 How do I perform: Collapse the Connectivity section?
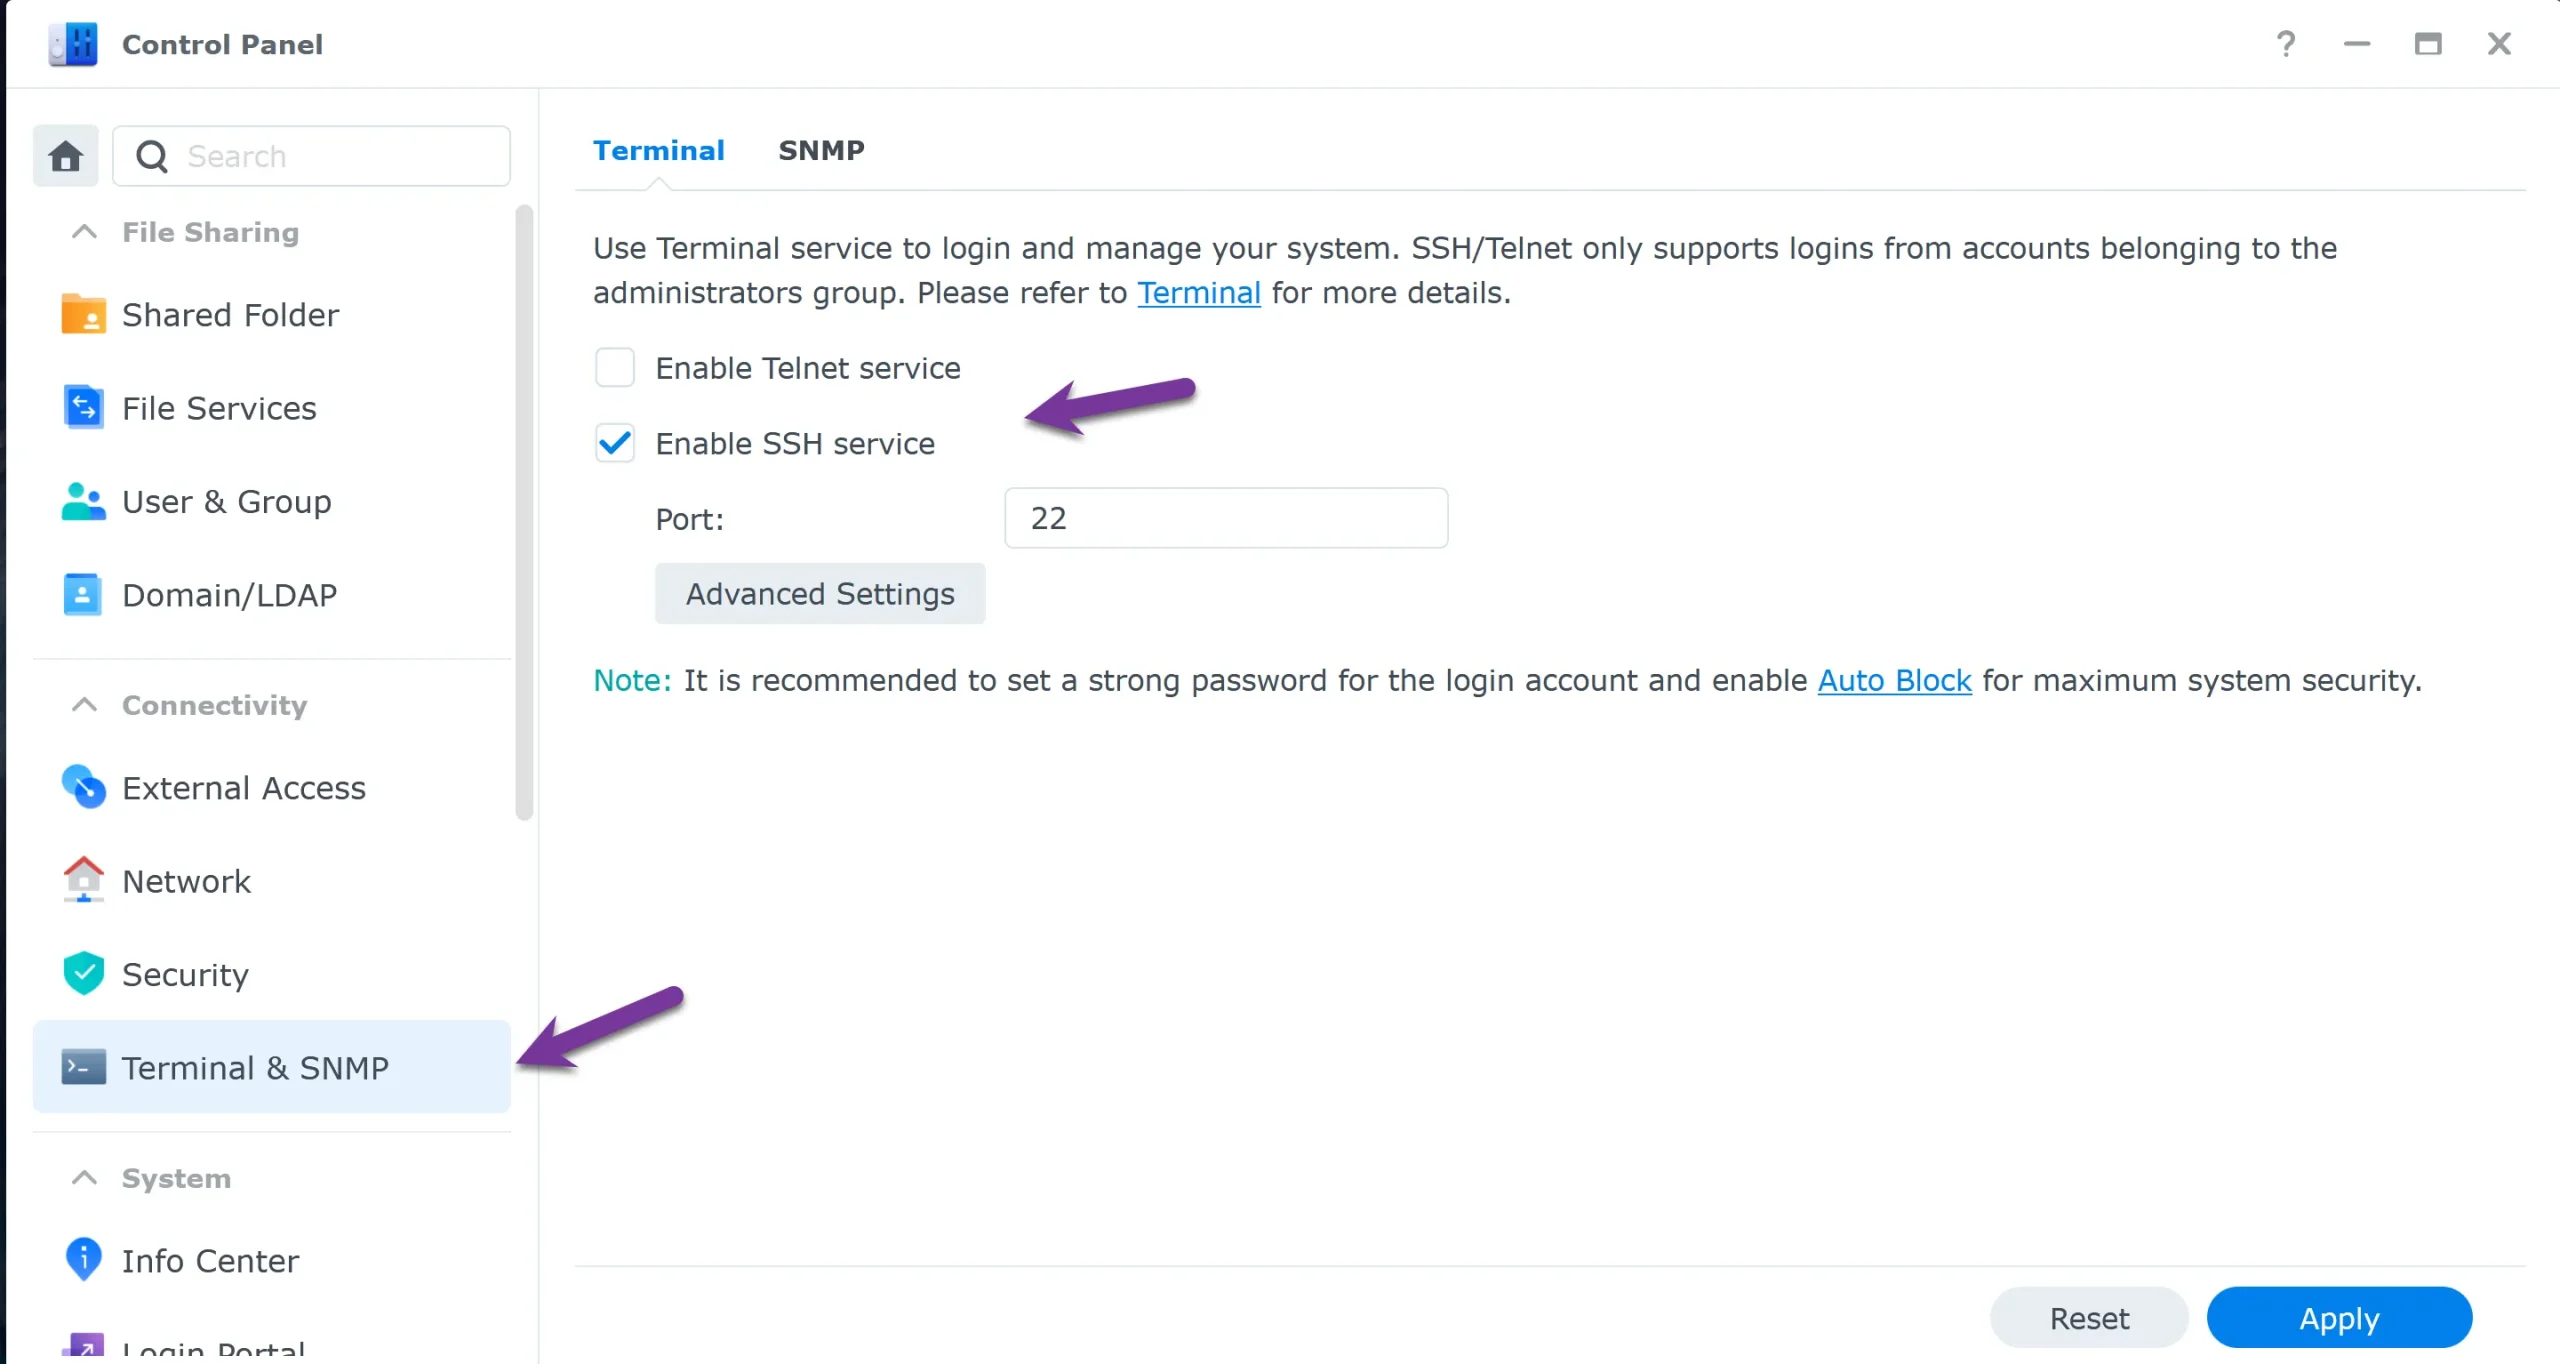coord(84,705)
